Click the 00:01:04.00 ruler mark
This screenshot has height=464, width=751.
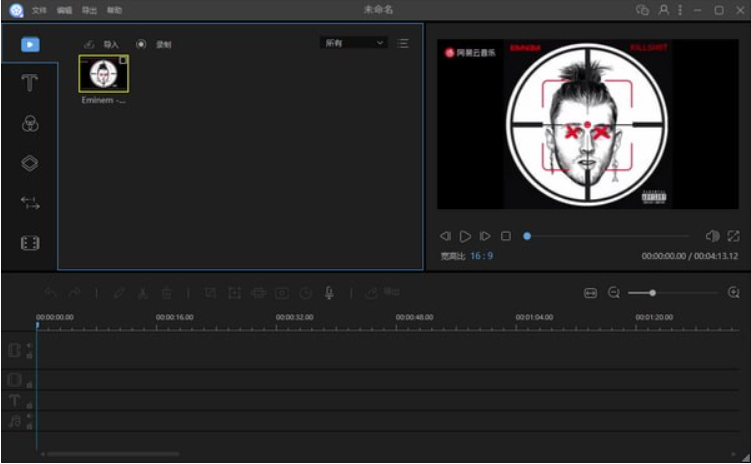tap(534, 317)
